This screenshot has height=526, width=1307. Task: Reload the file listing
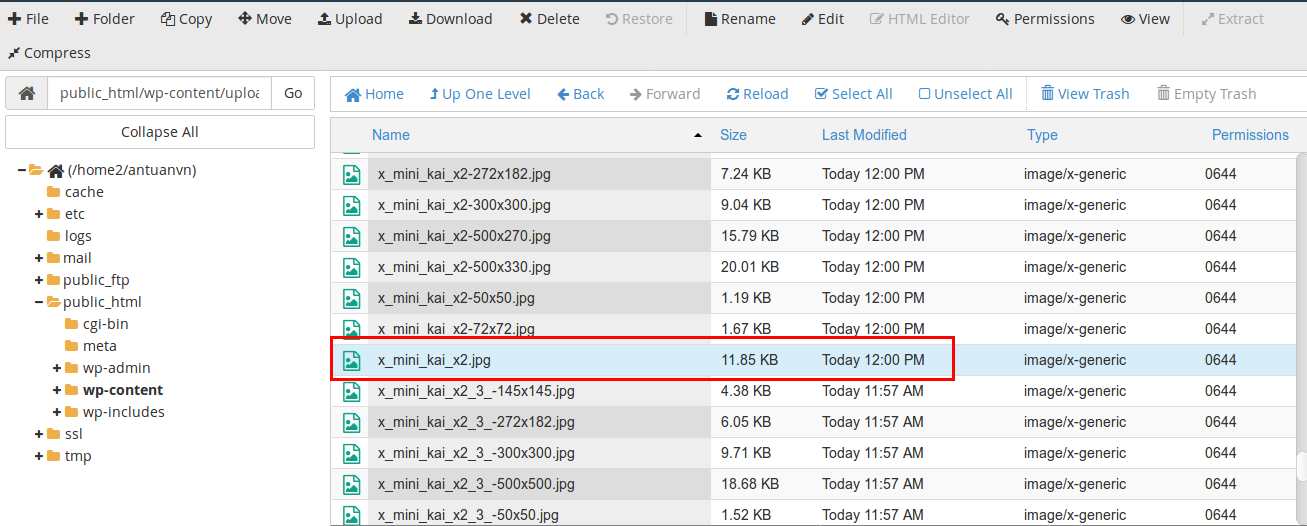(757, 94)
